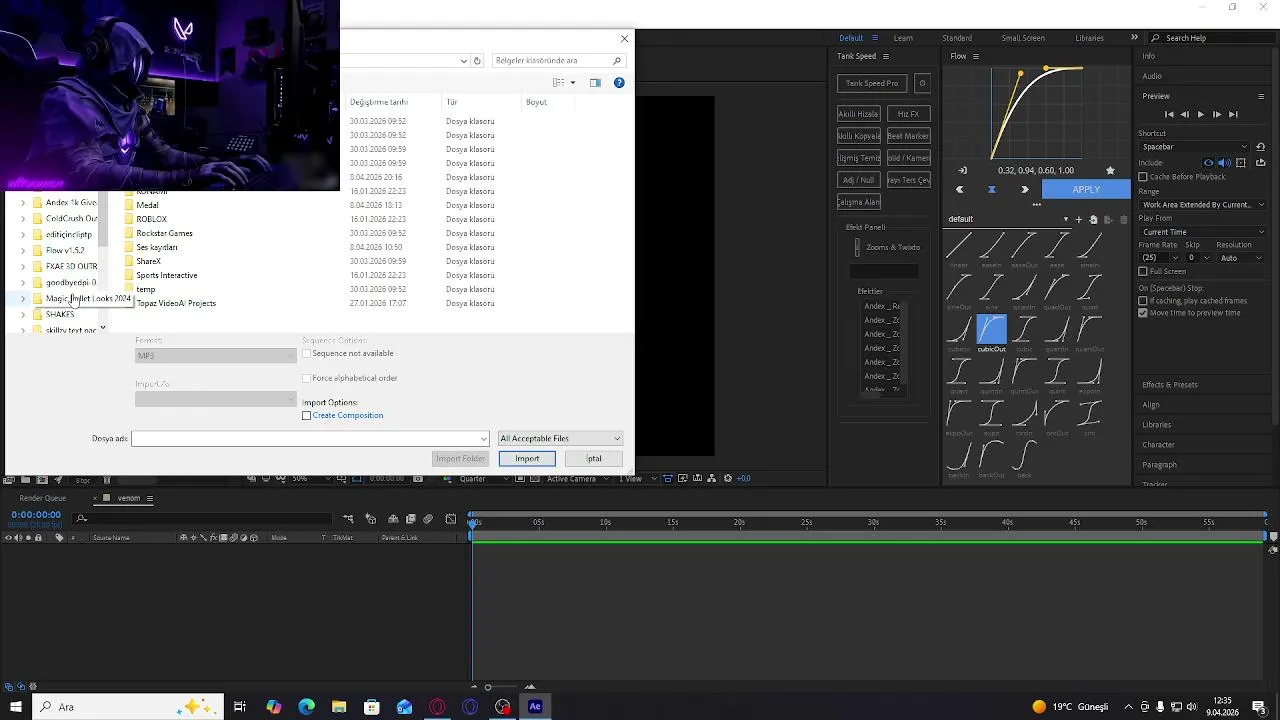Select the easeIn easing preset

pos(991,246)
